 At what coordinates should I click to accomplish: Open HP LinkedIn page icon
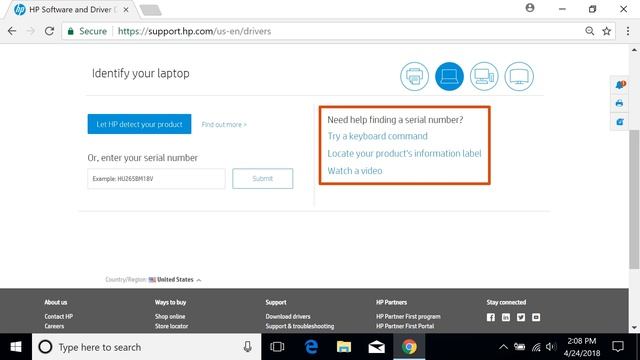click(506, 317)
